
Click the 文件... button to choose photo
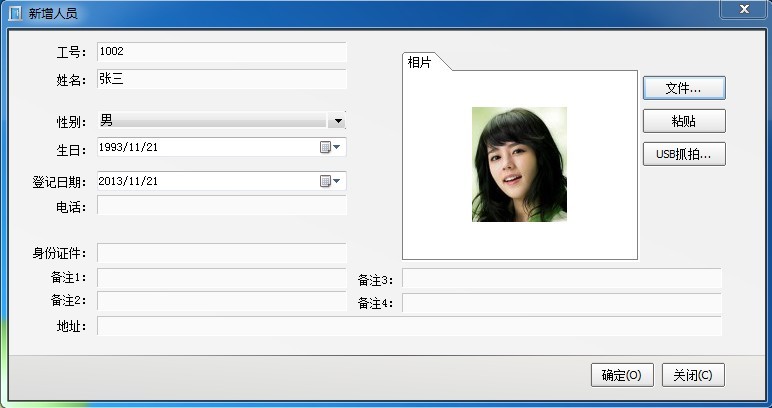click(x=684, y=88)
